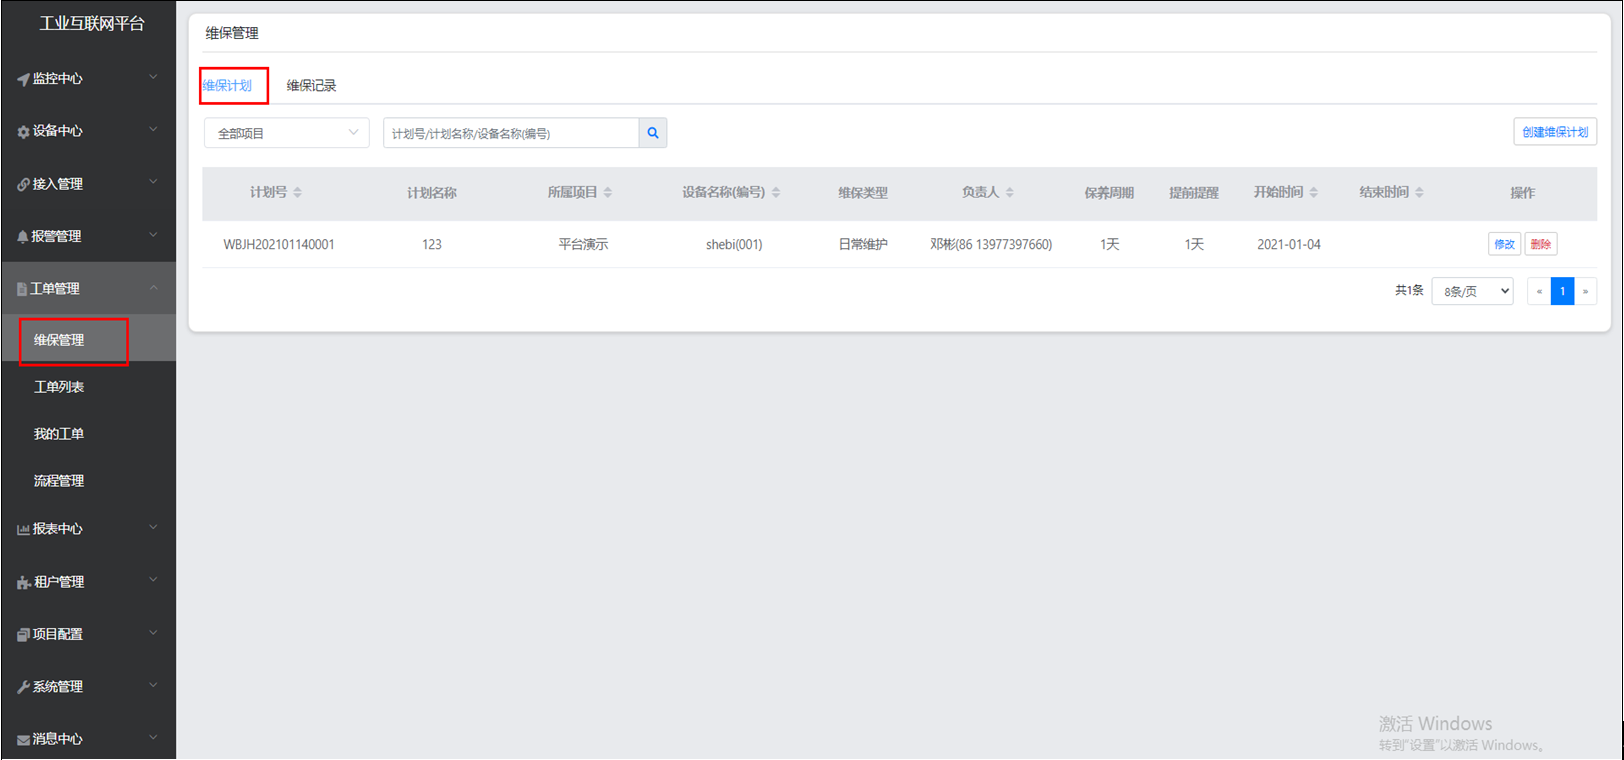Viewport: 1624px width, 760px height.
Task: Click the 系统管理 wrench icon
Action: pyautogui.click(x=23, y=687)
